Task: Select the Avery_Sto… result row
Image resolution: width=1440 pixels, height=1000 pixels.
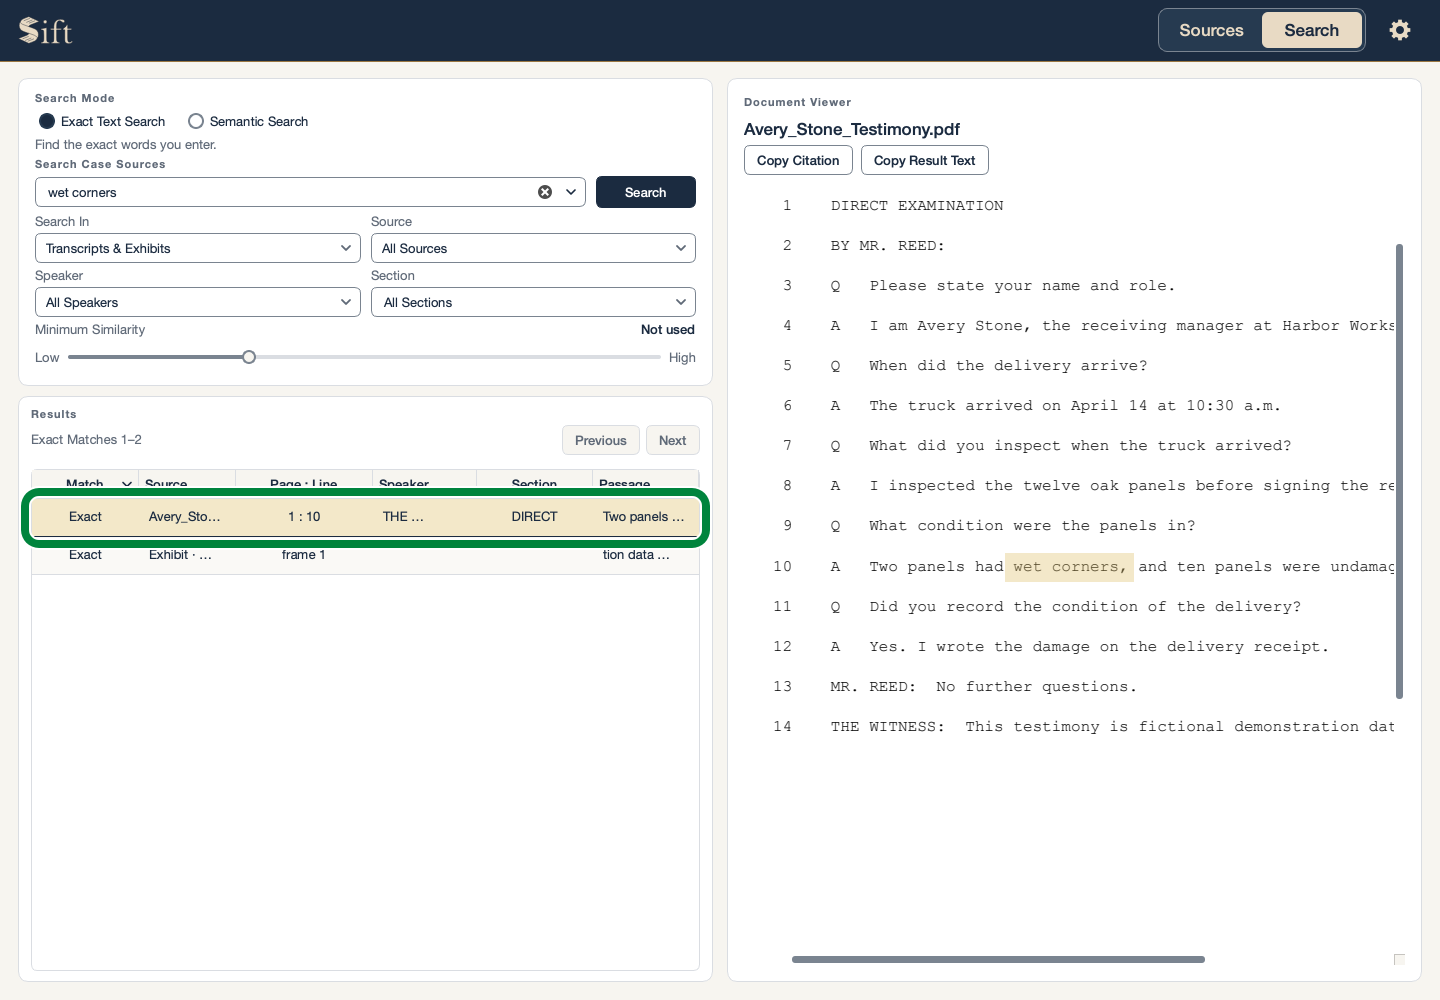Action: click(x=365, y=517)
